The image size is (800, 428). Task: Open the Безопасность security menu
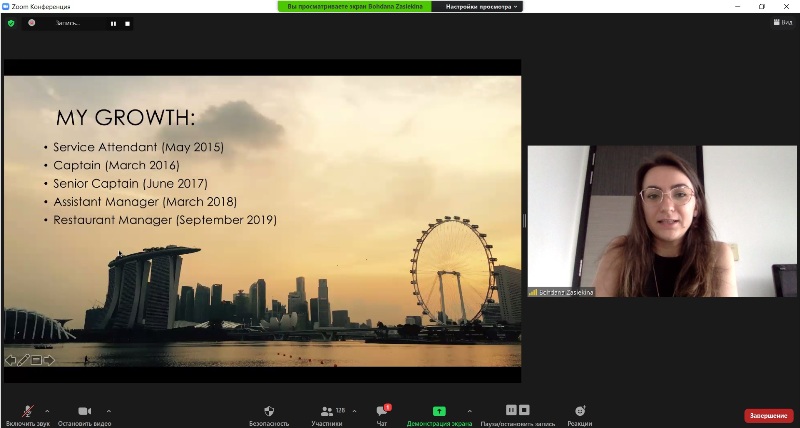coord(269,415)
